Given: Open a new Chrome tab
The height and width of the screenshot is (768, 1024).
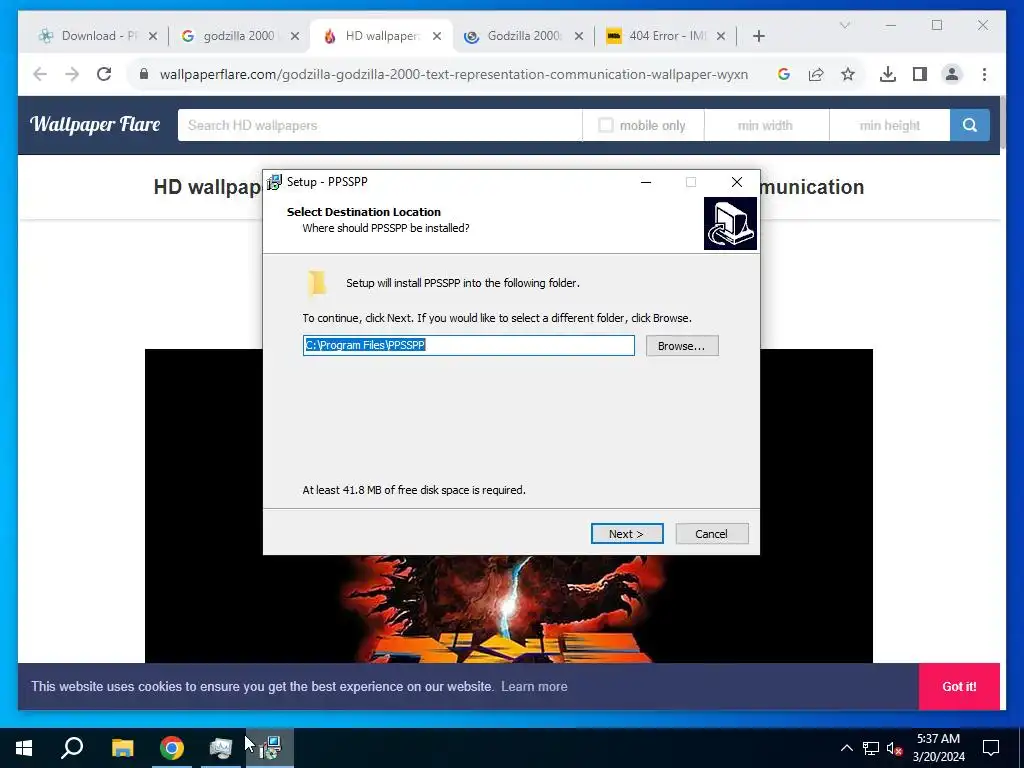Looking at the screenshot, I should pyautogui.click(x=758, y=36).
